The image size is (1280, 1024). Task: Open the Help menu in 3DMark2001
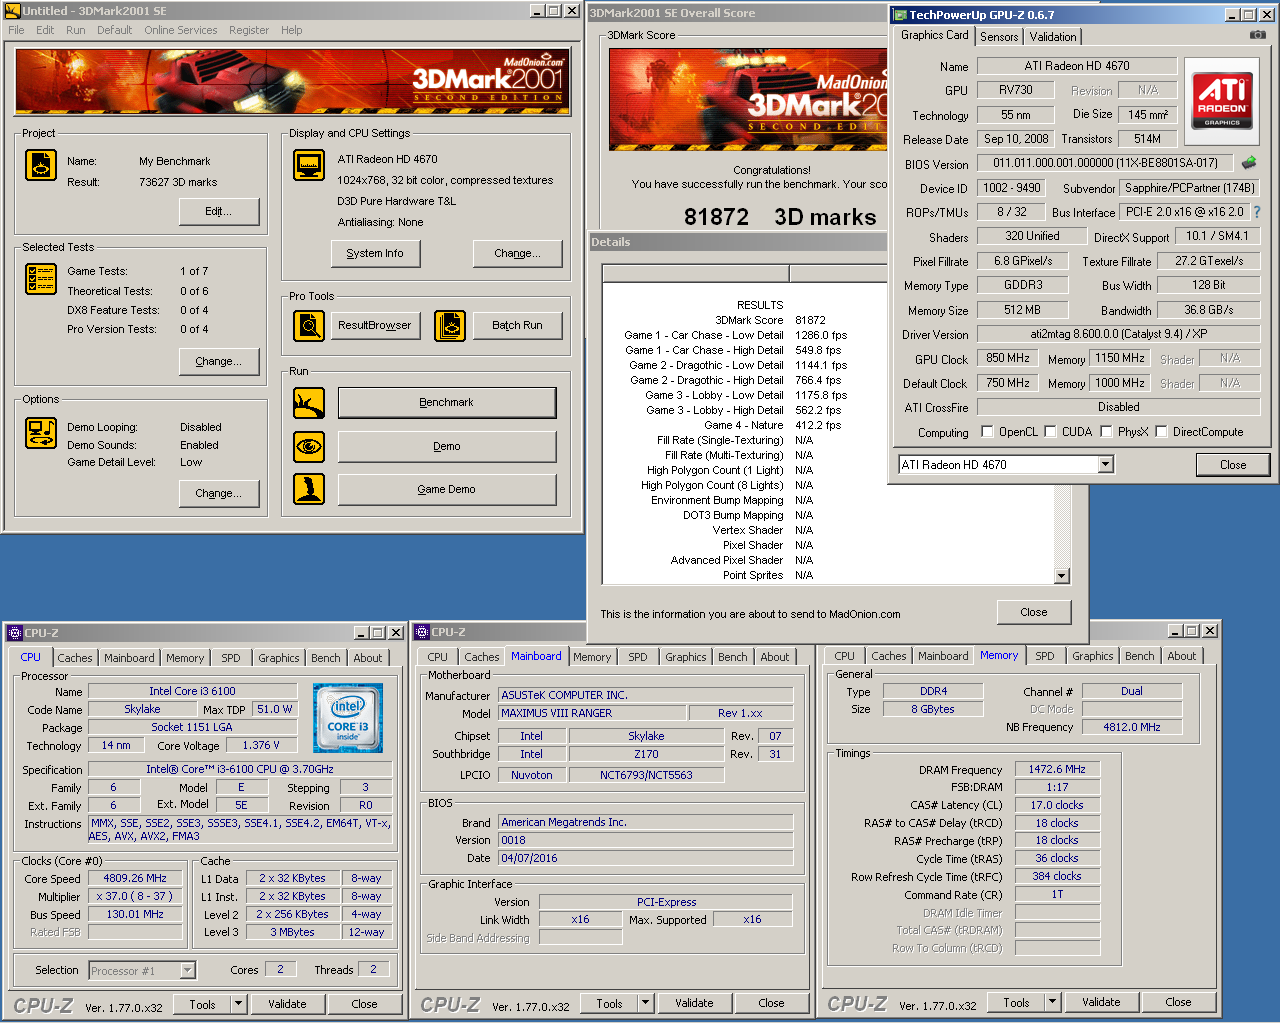[x=291, y=30]
